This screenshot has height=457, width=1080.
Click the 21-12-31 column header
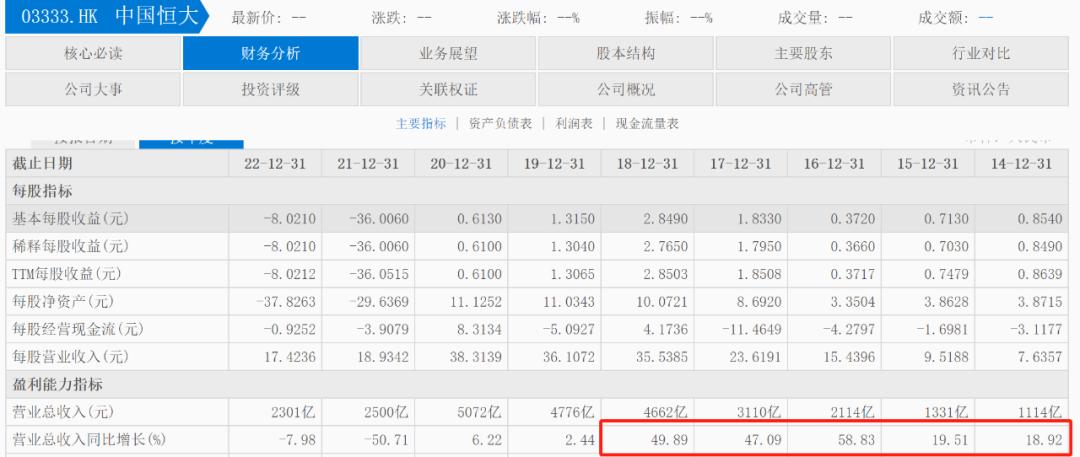coord(368,164)
